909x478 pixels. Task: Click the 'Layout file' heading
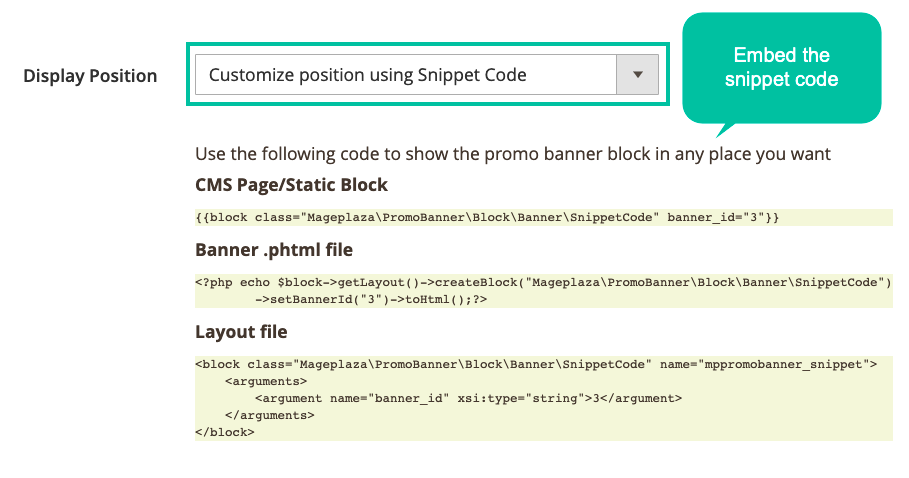tap(241, 332)
